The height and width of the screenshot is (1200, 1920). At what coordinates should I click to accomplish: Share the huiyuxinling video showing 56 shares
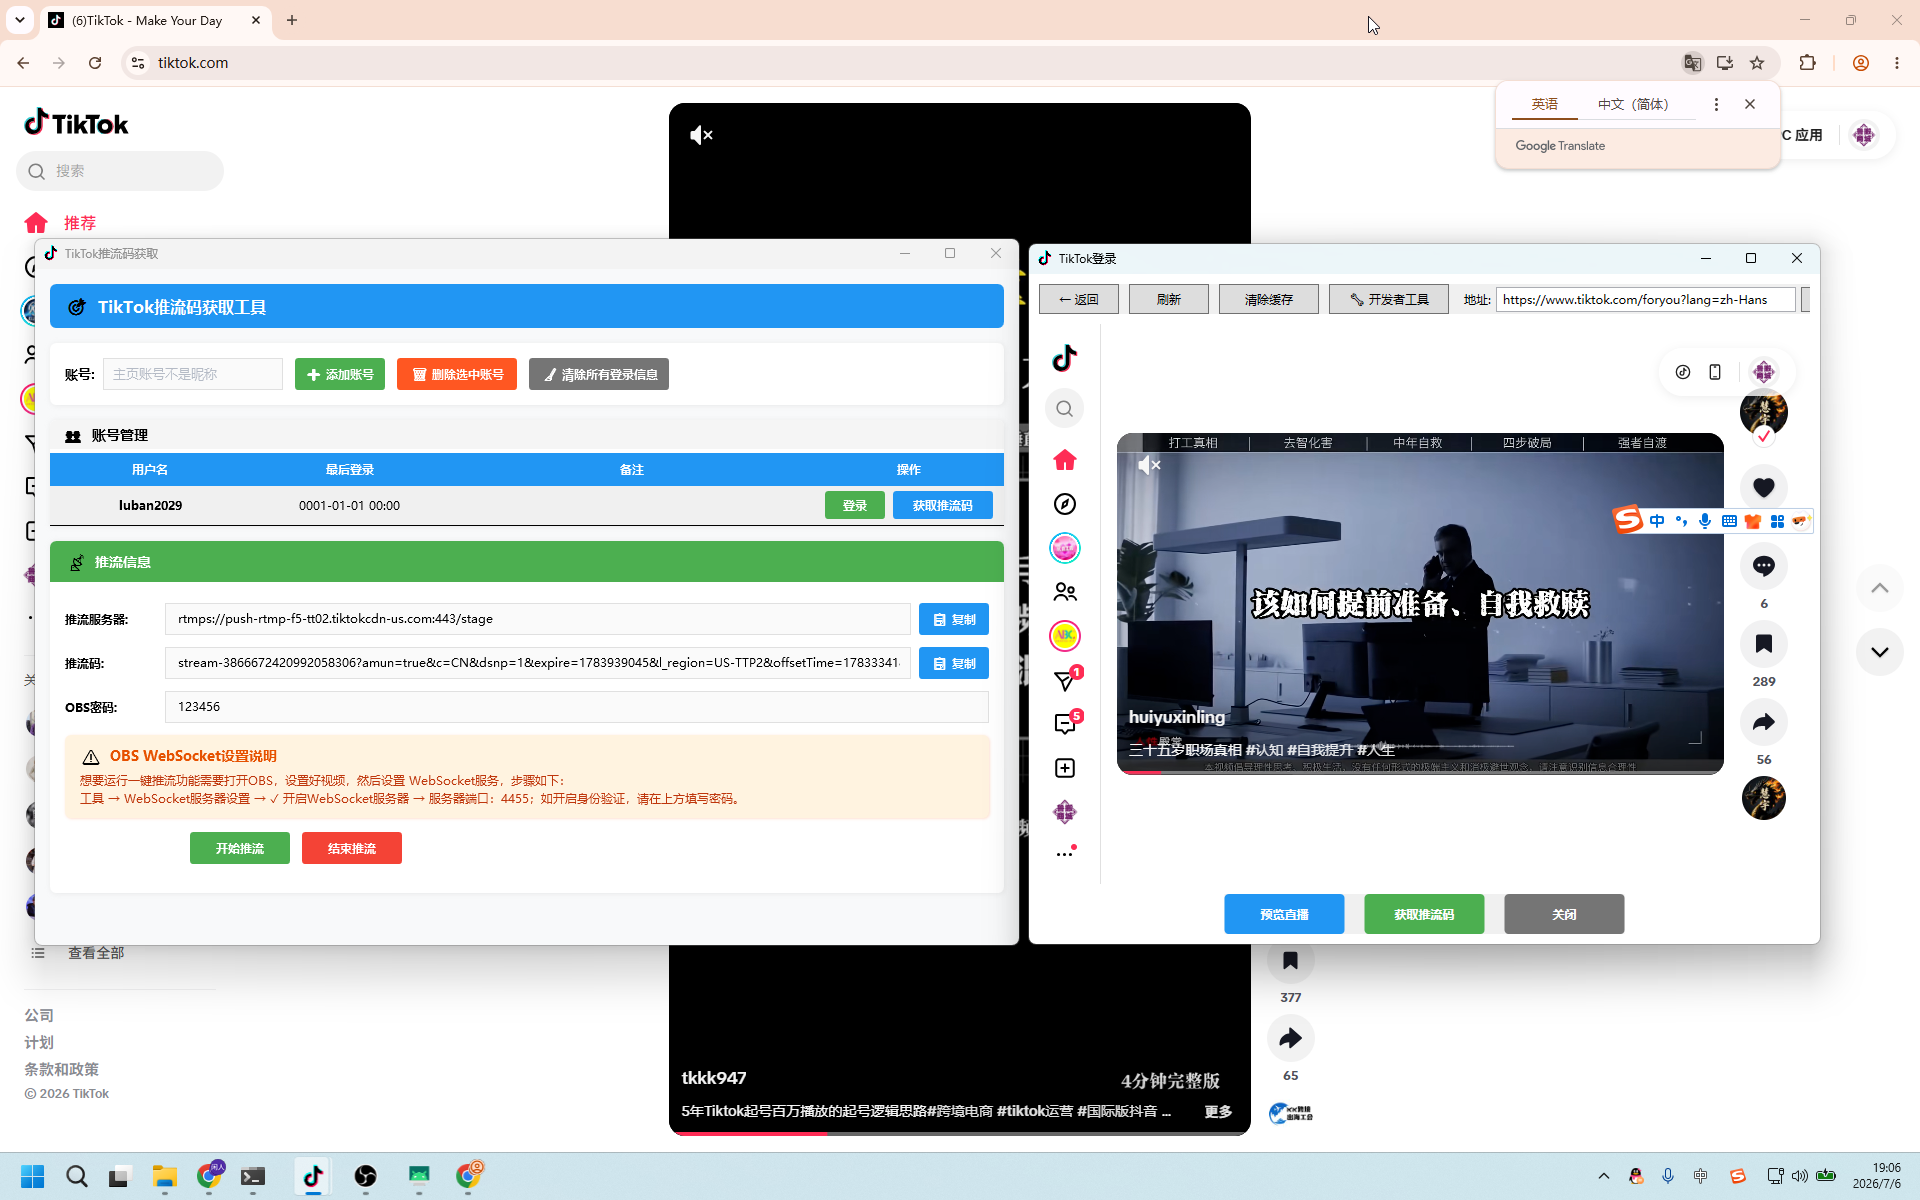[1763, 722]
